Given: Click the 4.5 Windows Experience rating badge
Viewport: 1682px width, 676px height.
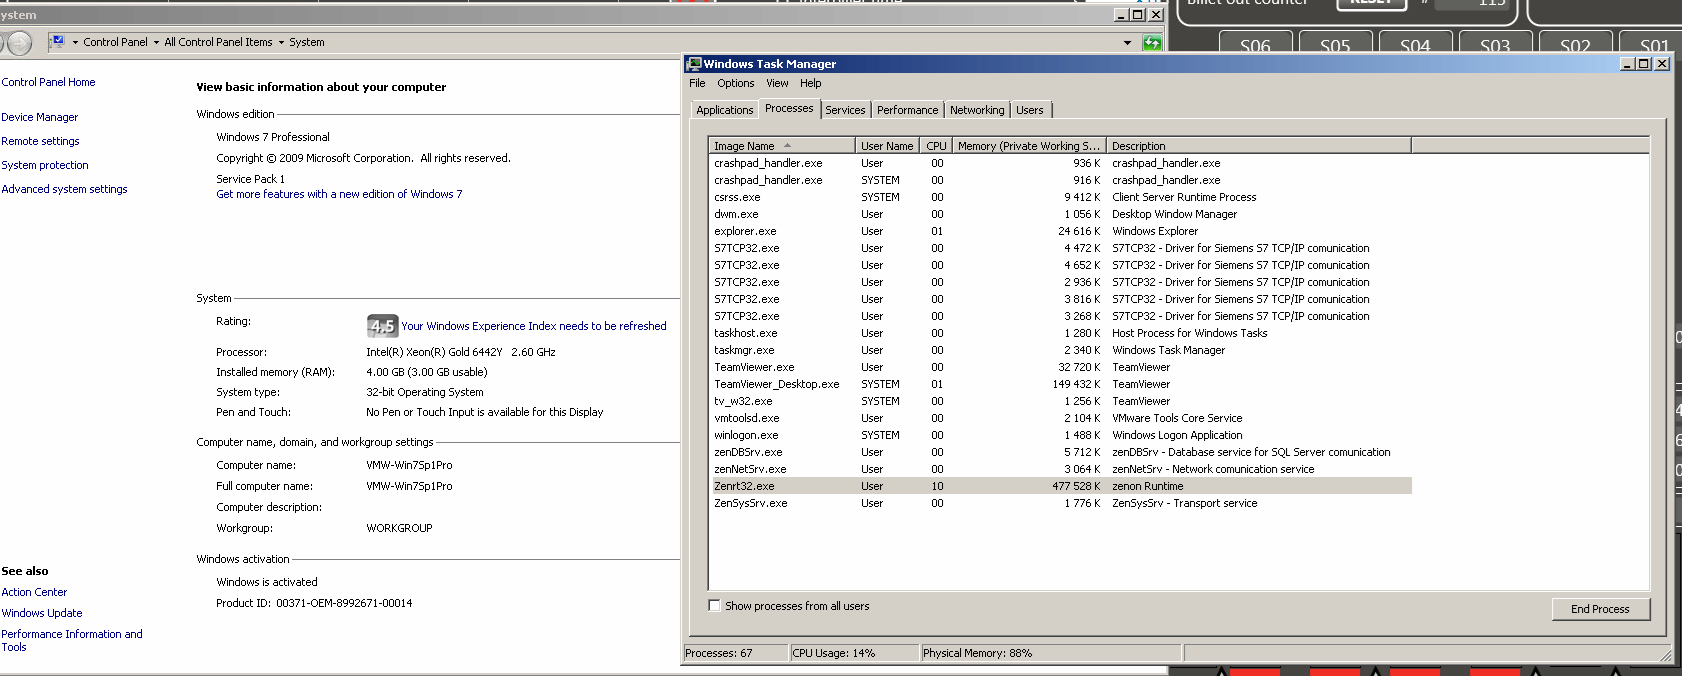Looking at the screenshot, I should (x=382, y=326).
